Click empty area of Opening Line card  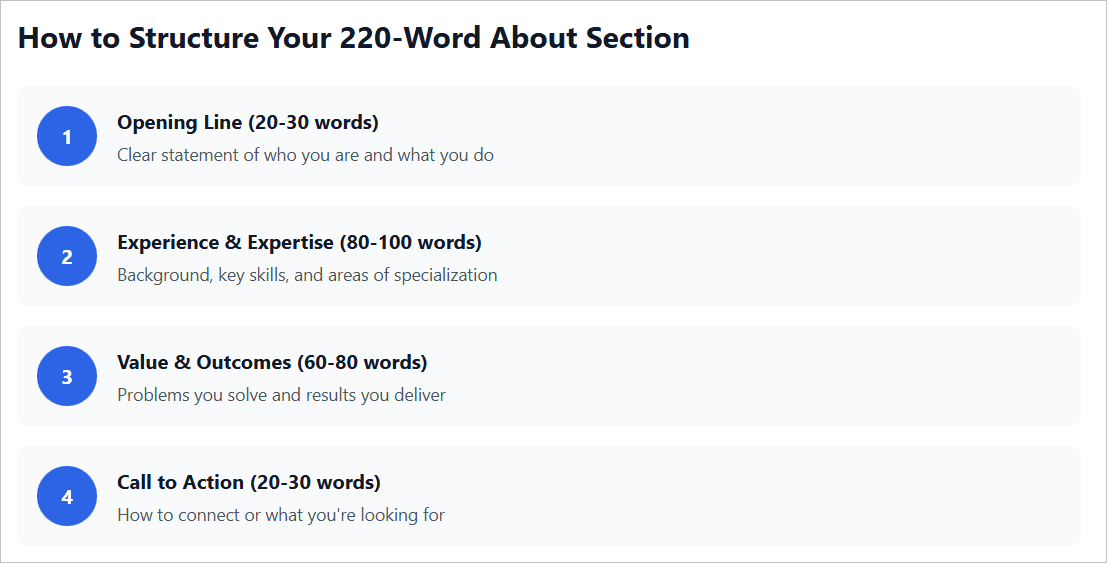800,136
